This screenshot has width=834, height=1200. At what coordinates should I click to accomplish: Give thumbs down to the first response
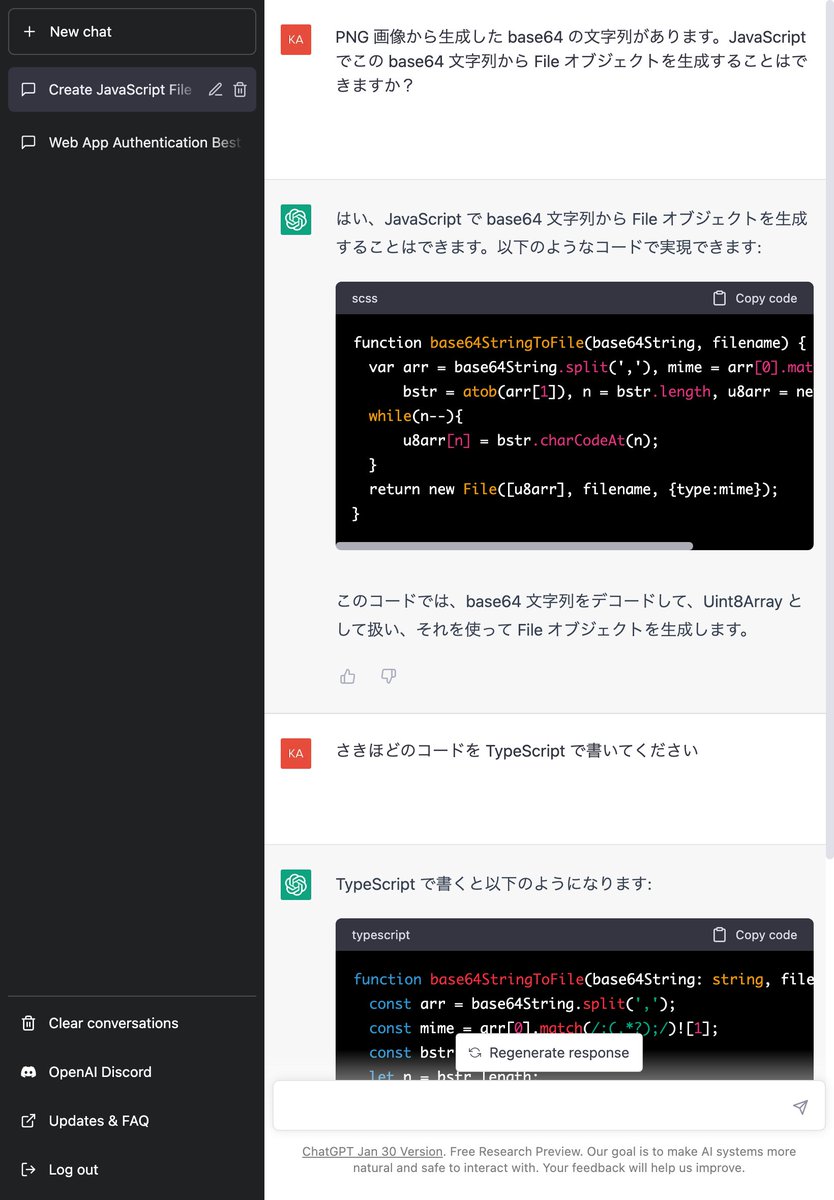pyautogui.click(x=389, y=676)
